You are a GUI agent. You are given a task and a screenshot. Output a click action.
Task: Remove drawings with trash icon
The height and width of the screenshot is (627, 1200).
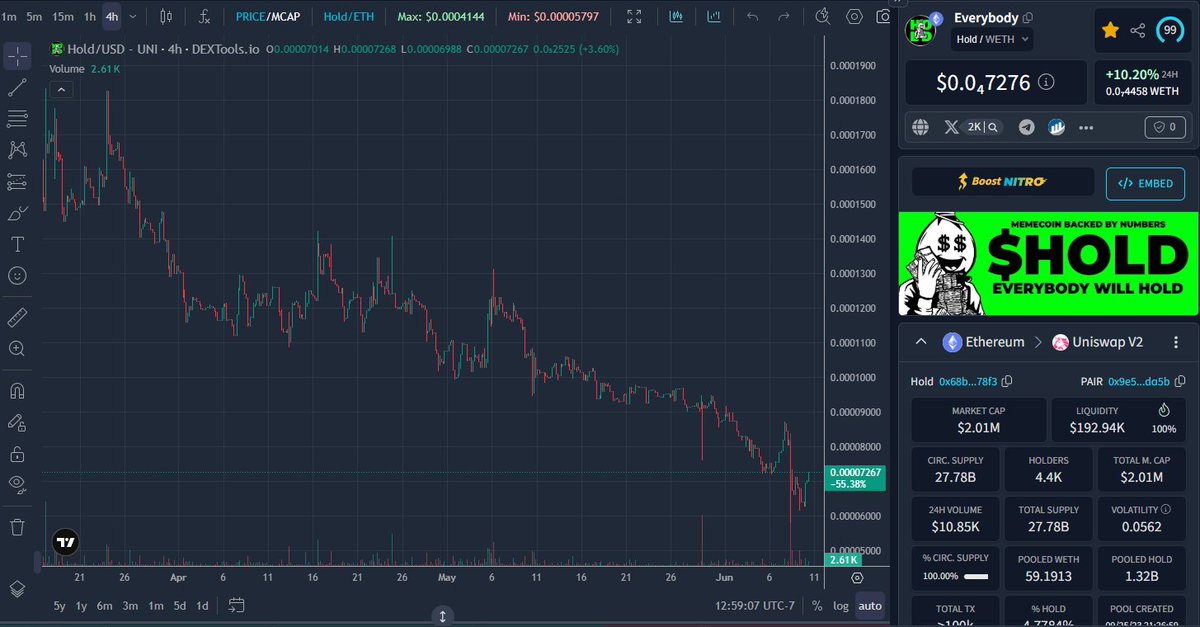point(17,526)
